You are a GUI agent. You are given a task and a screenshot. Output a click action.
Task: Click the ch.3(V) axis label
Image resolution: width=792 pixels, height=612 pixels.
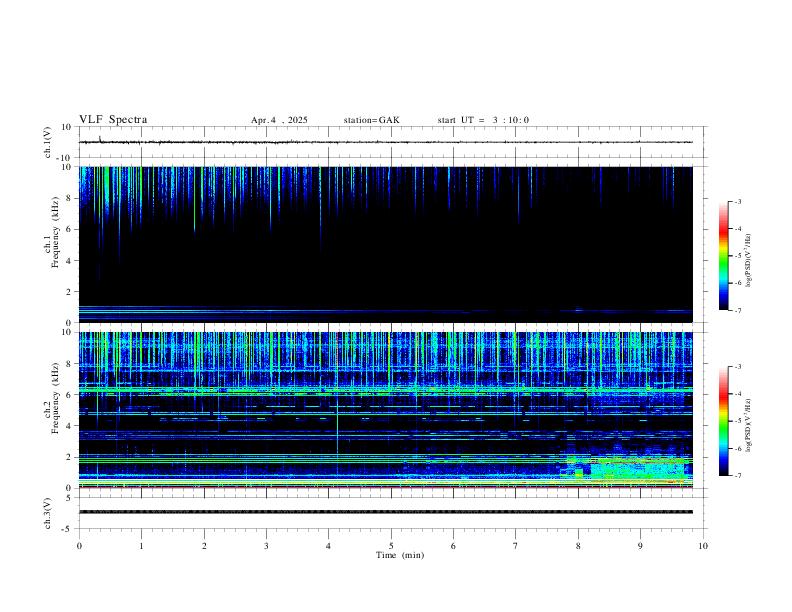pyautogui.click(x=47, y=513)
